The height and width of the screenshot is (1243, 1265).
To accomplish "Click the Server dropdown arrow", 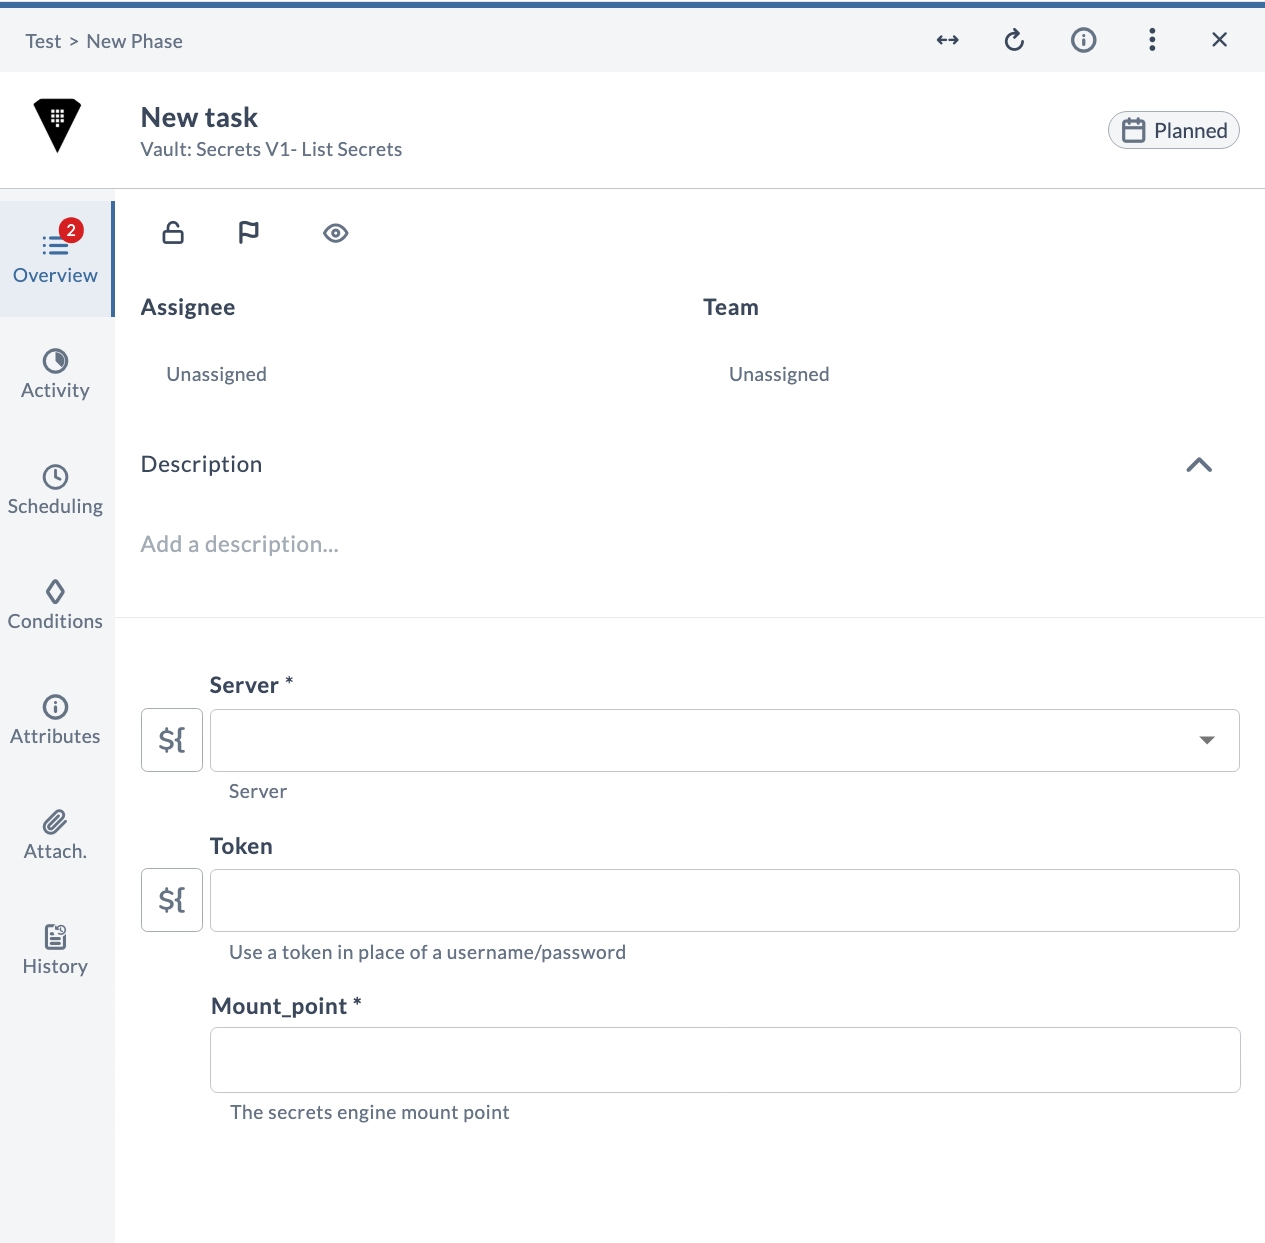I will click(1207, 740).
